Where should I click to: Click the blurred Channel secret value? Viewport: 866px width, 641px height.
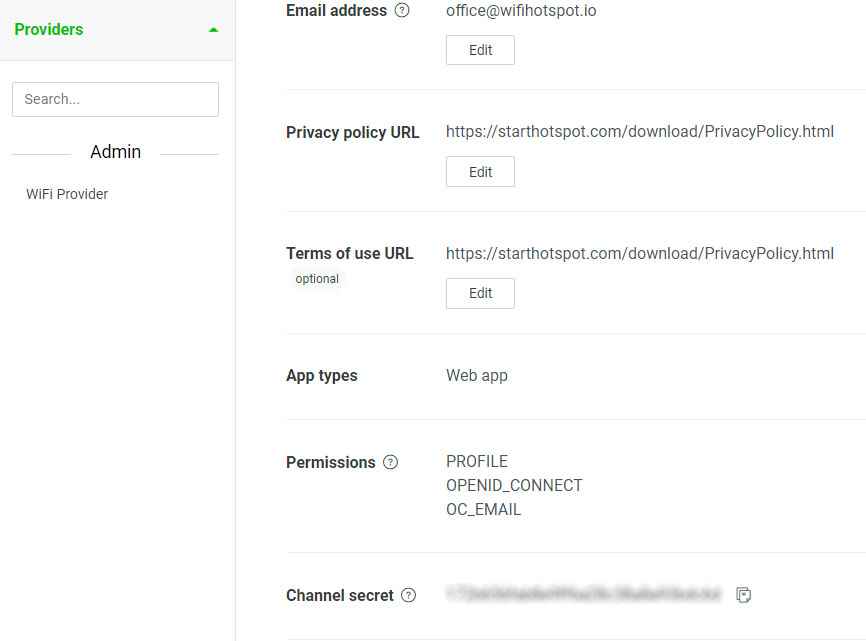click(x=584, y=594)
